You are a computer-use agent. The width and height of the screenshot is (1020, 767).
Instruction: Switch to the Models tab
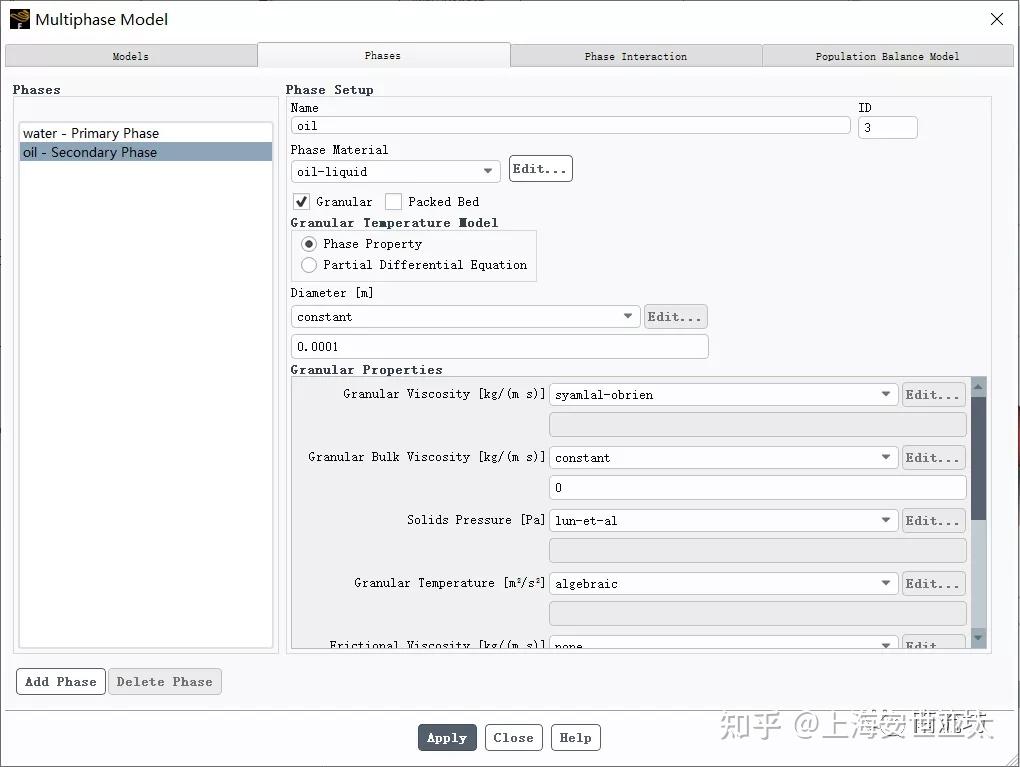pyautogui.click(x=131, y=56)
